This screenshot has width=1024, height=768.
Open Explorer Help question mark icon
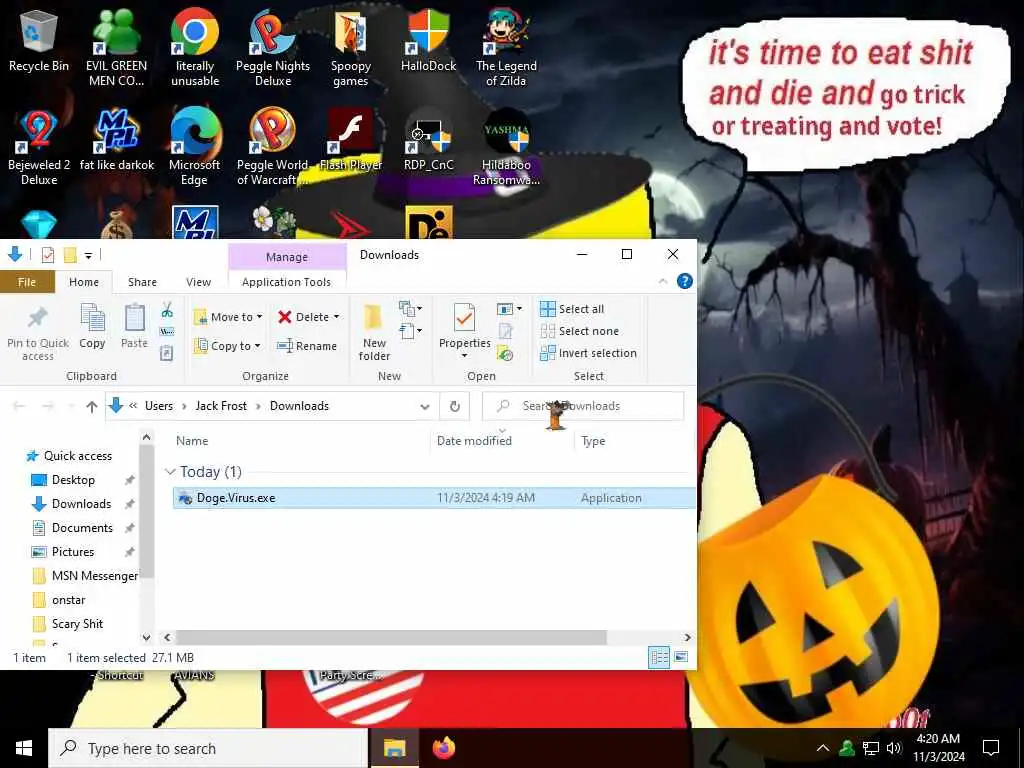pos(684,281)
